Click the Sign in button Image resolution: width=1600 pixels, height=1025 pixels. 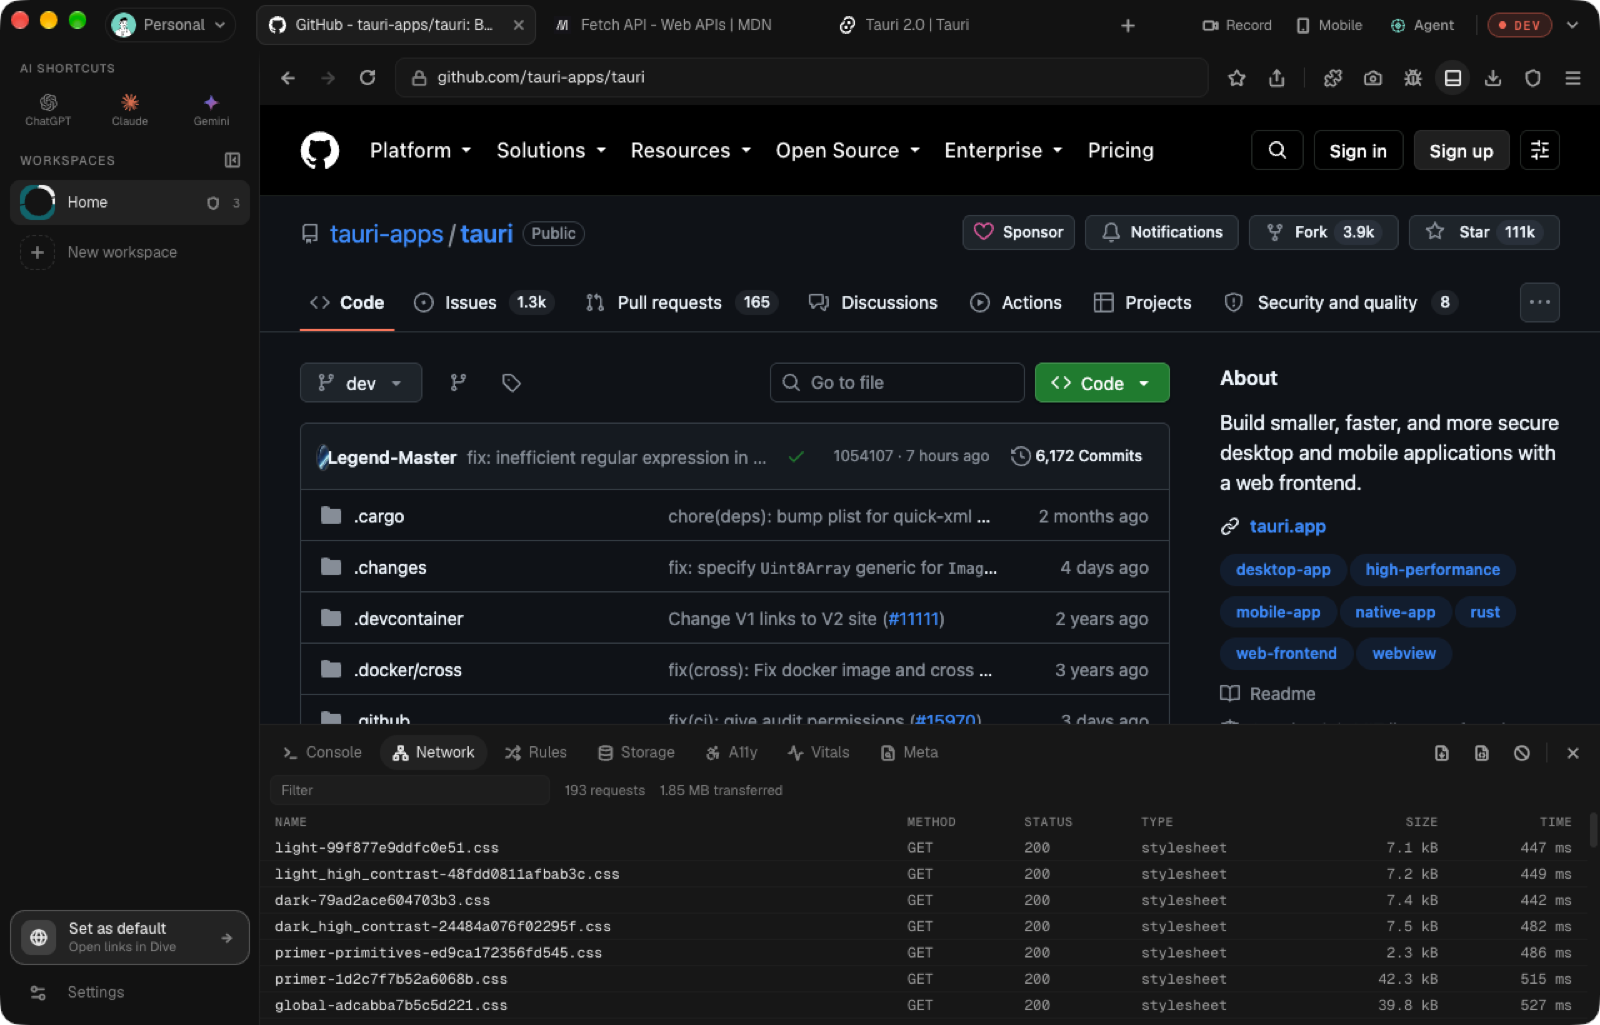coord(1358,150)
